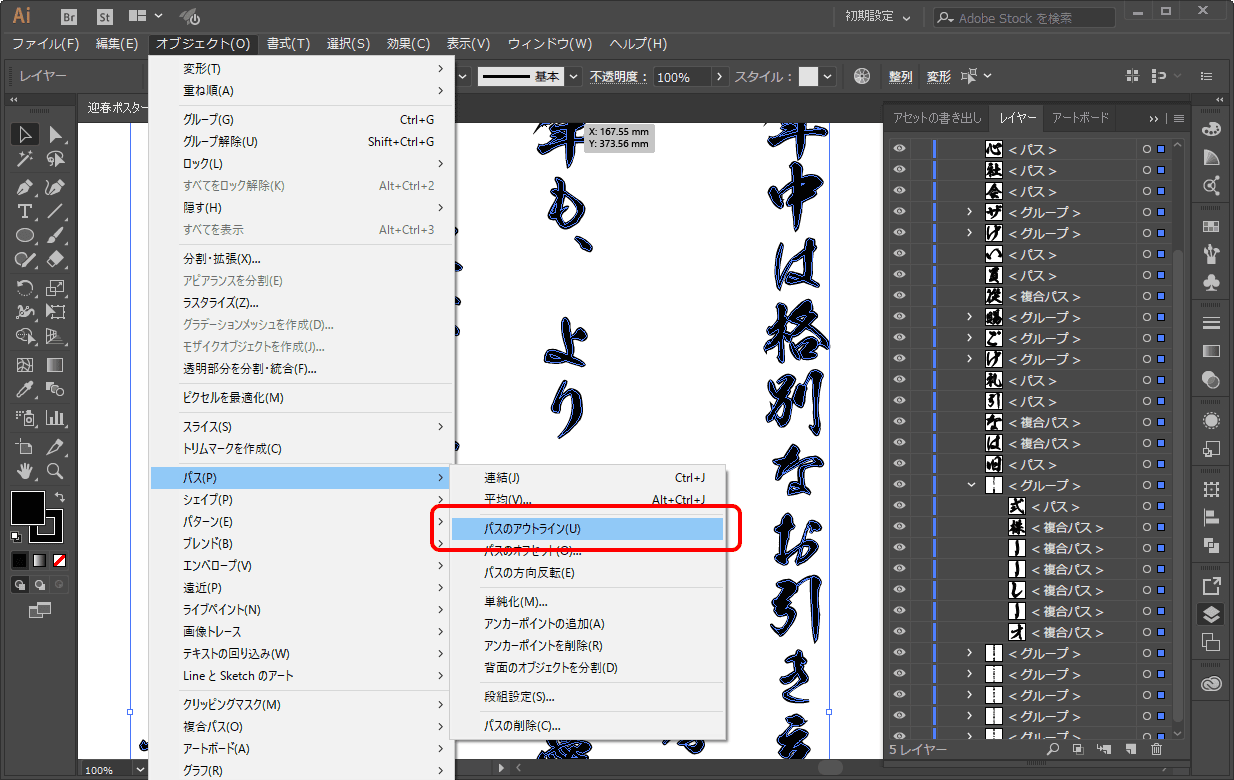This screenshot has height=780, width=1234.
Task: Toggle visibility of the 式 path sublayer
Action: (x=899, y=506)
